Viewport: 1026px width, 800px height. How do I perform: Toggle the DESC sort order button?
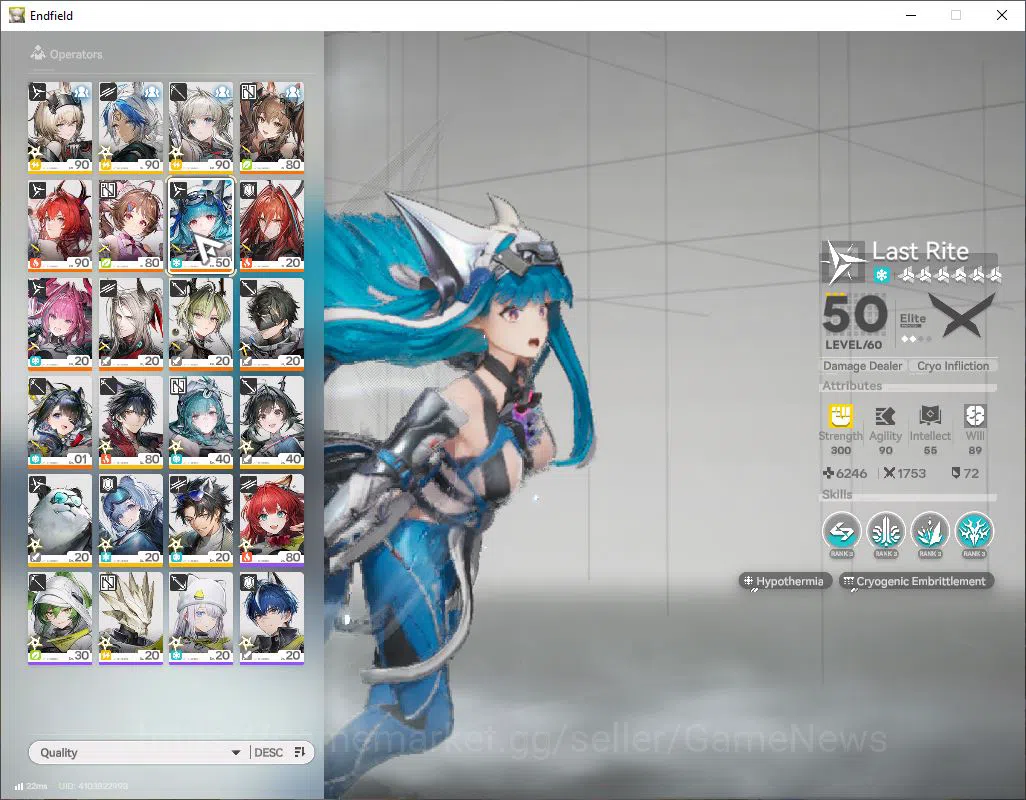pyautogui.click(x=279, y=752)
